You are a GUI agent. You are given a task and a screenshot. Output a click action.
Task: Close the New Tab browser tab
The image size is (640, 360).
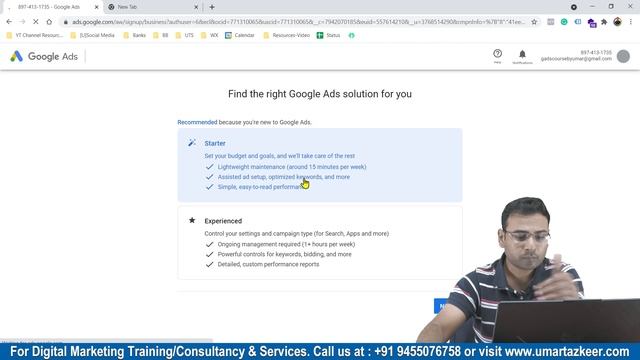click(196, 7)
